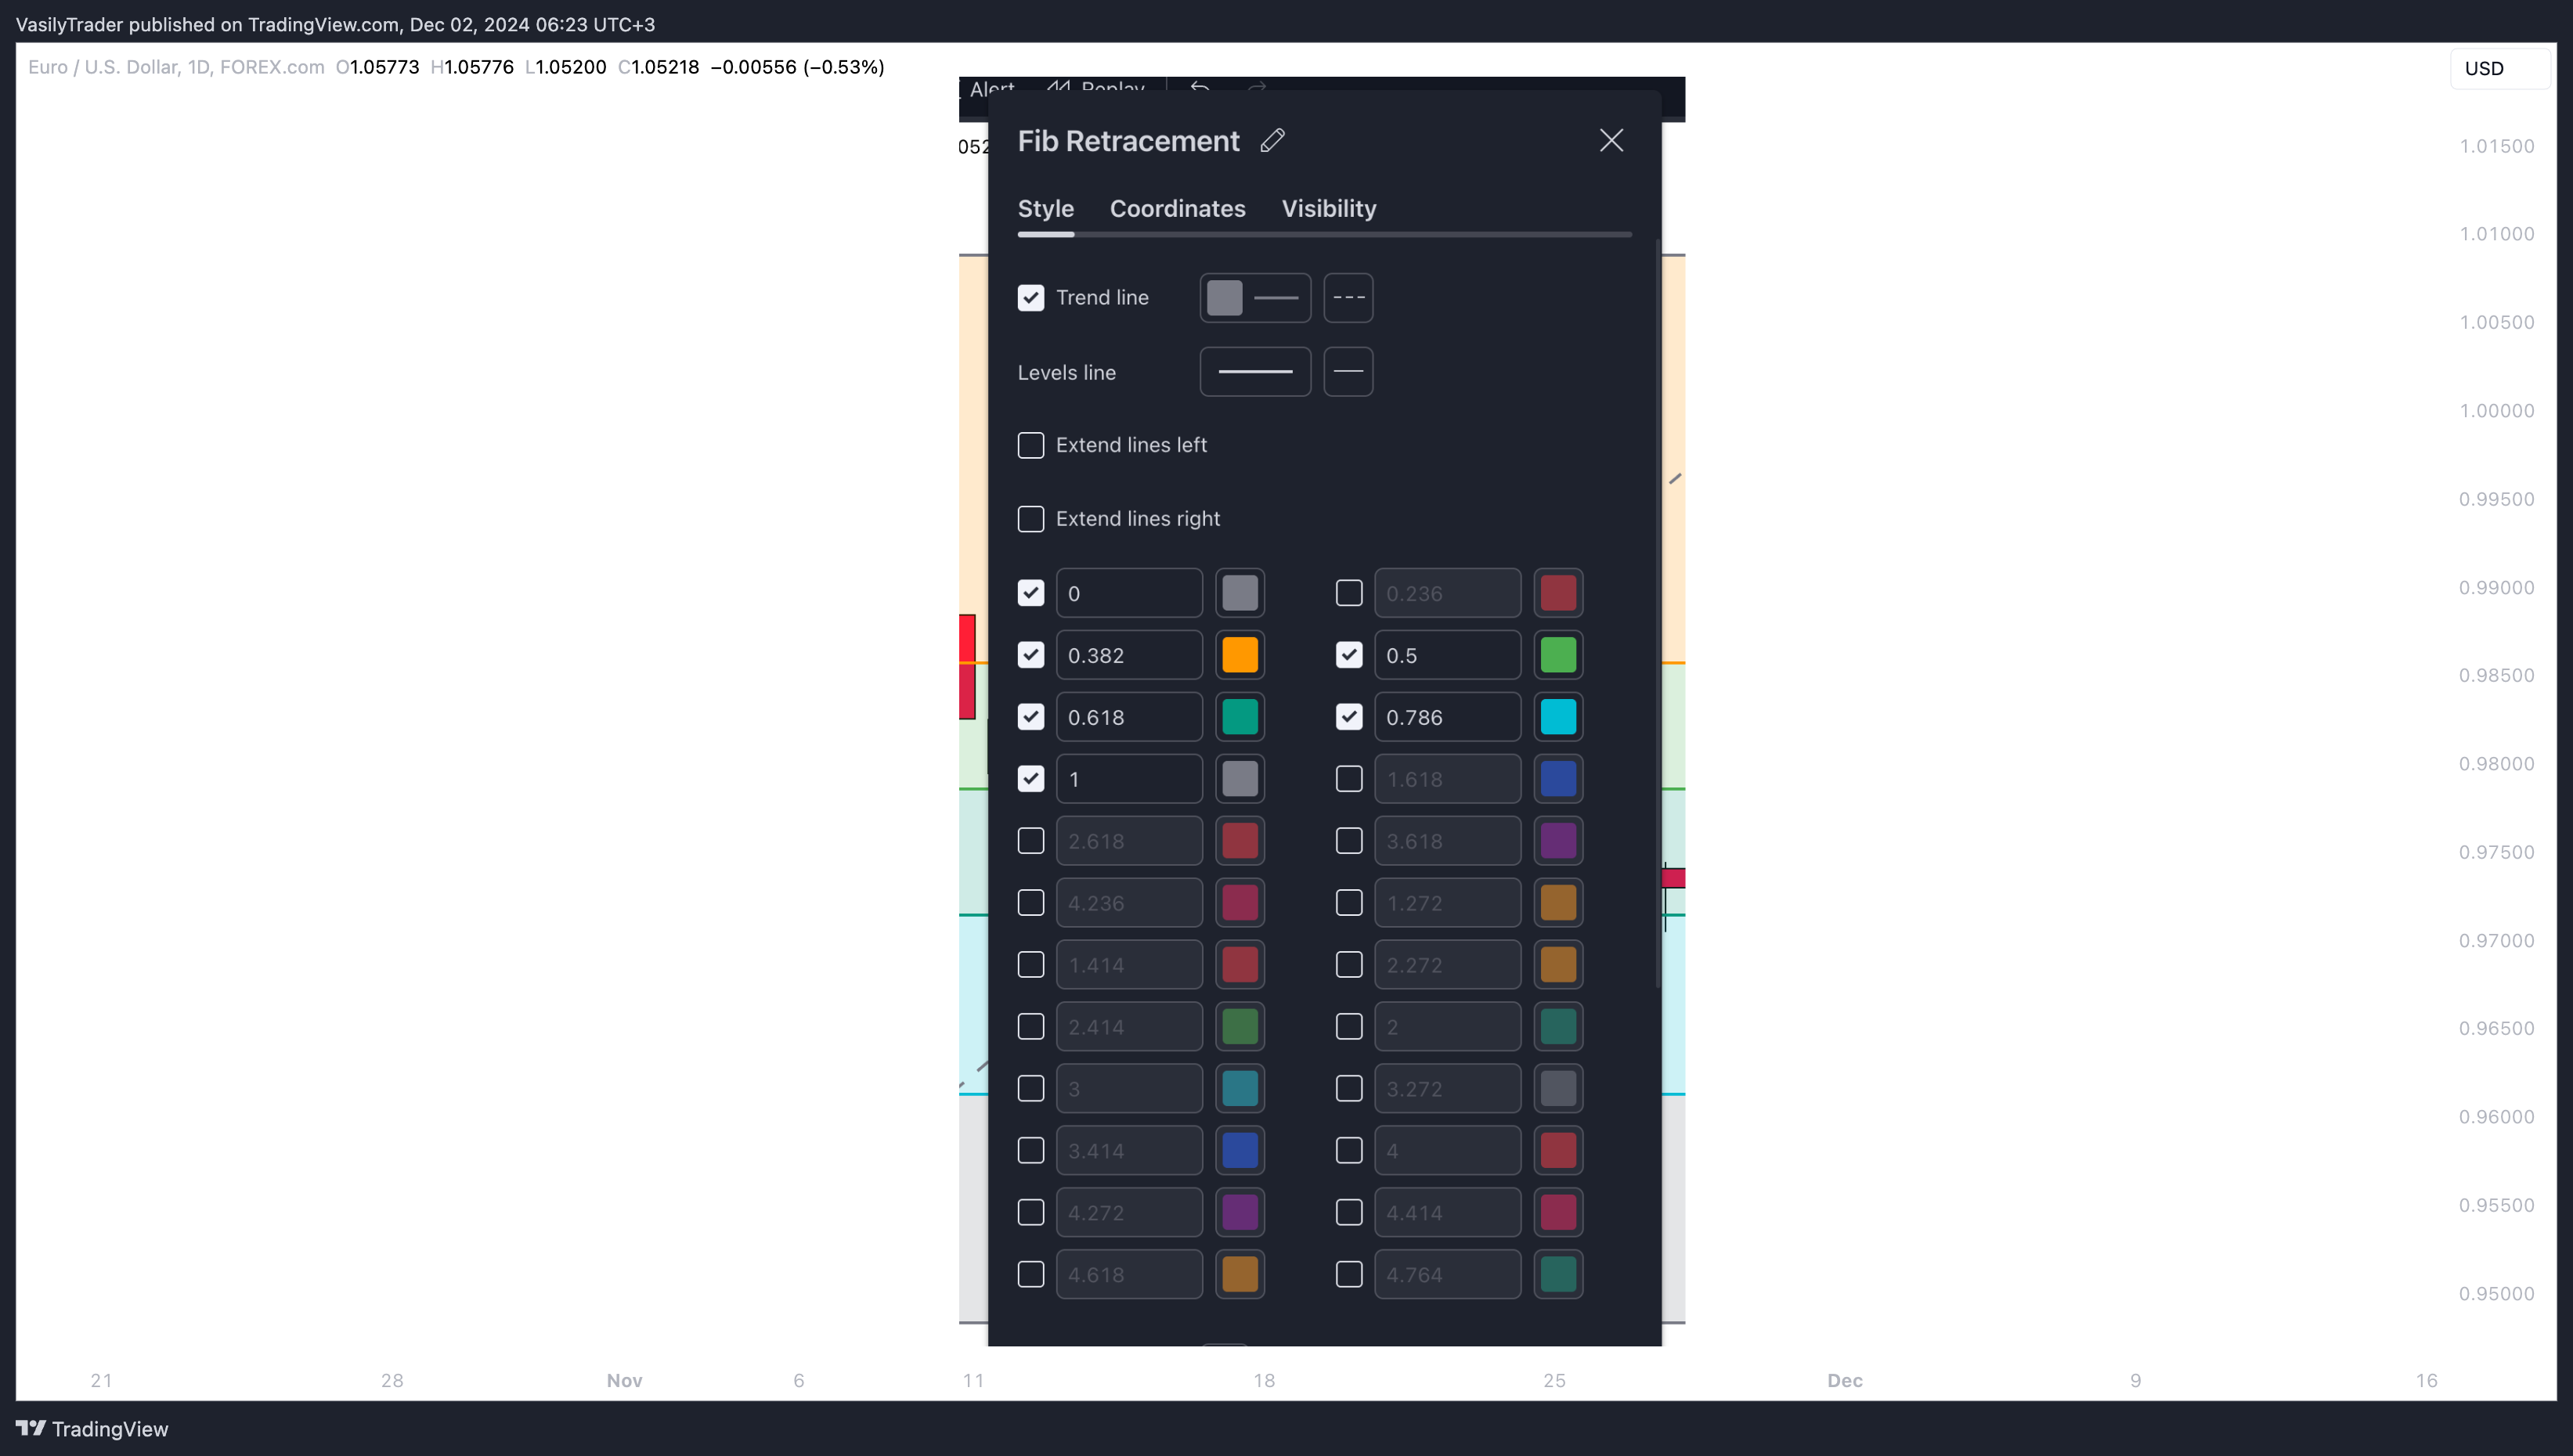Open the Visibility tab

[x=1328, y=208]
